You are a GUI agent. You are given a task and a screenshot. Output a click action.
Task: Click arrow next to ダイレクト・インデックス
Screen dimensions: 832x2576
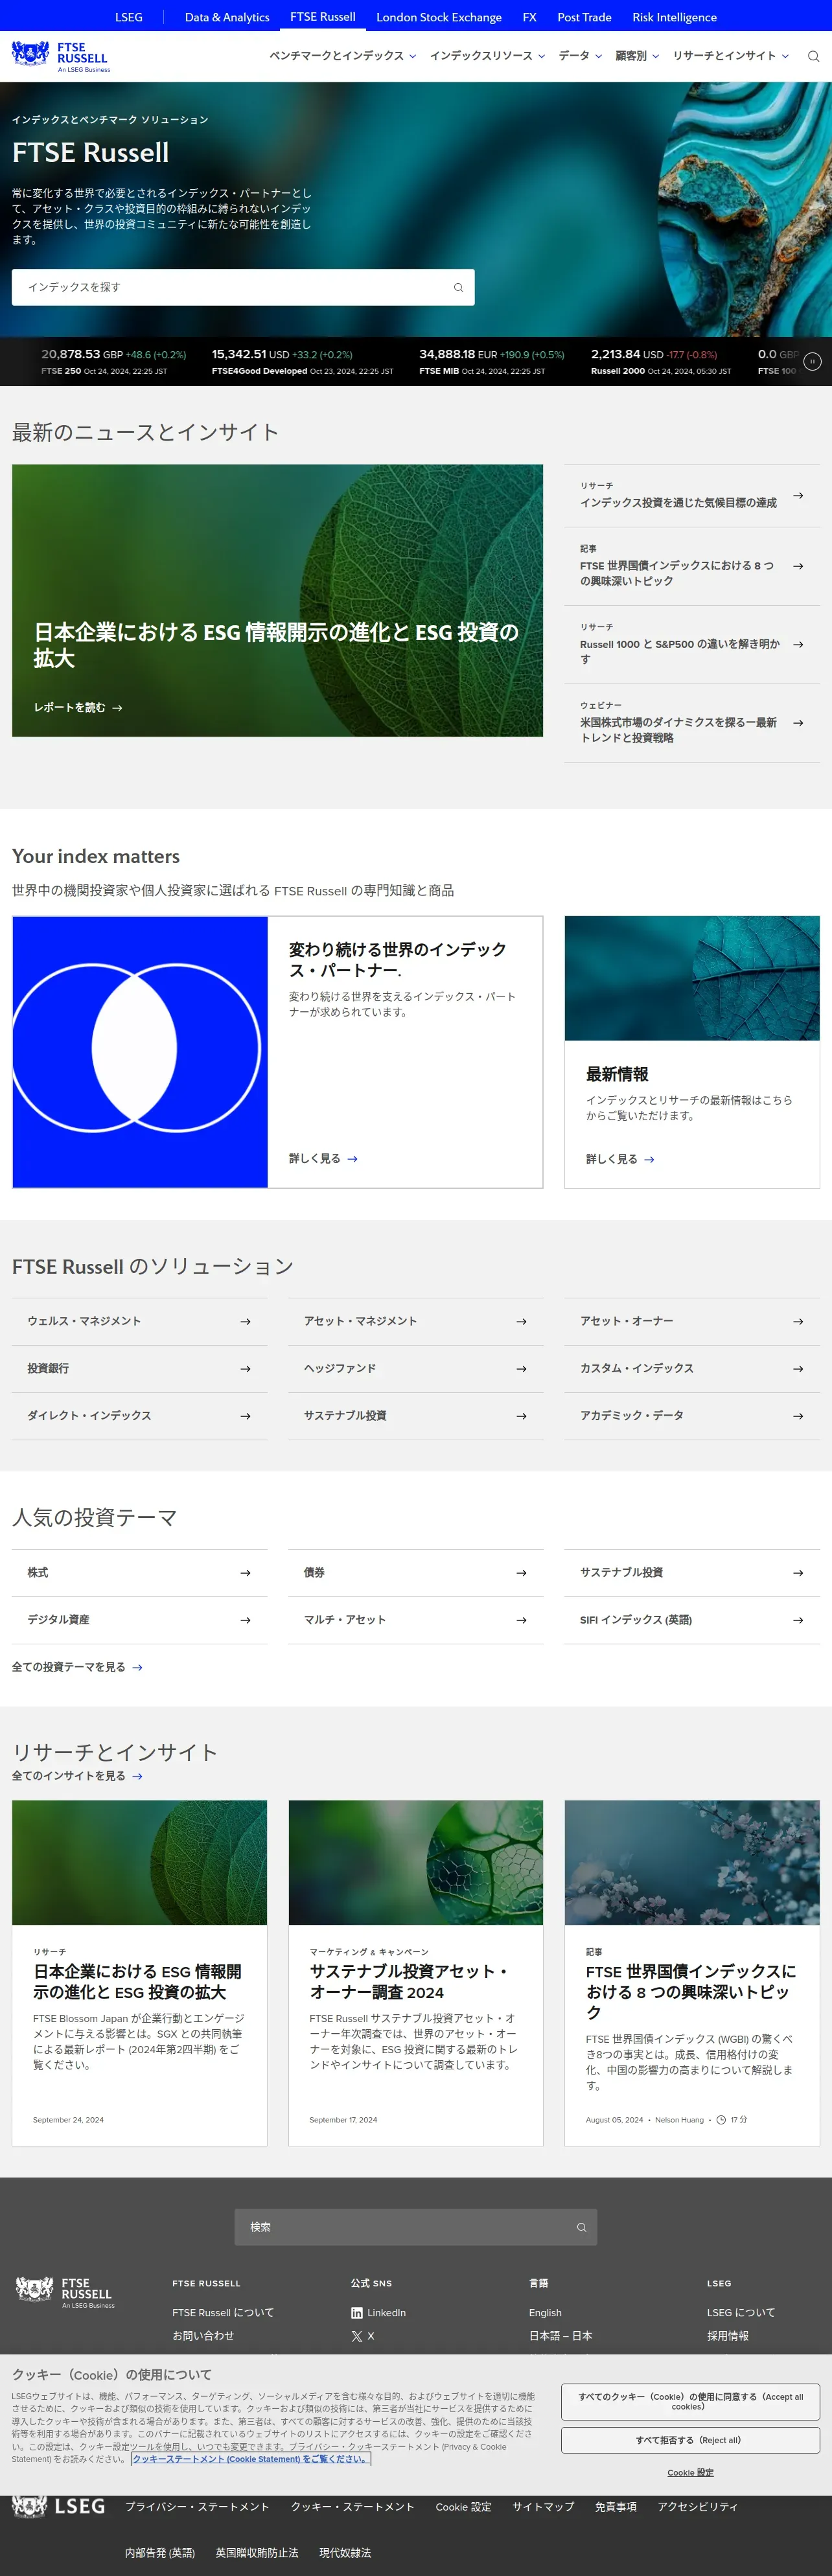245,1415
